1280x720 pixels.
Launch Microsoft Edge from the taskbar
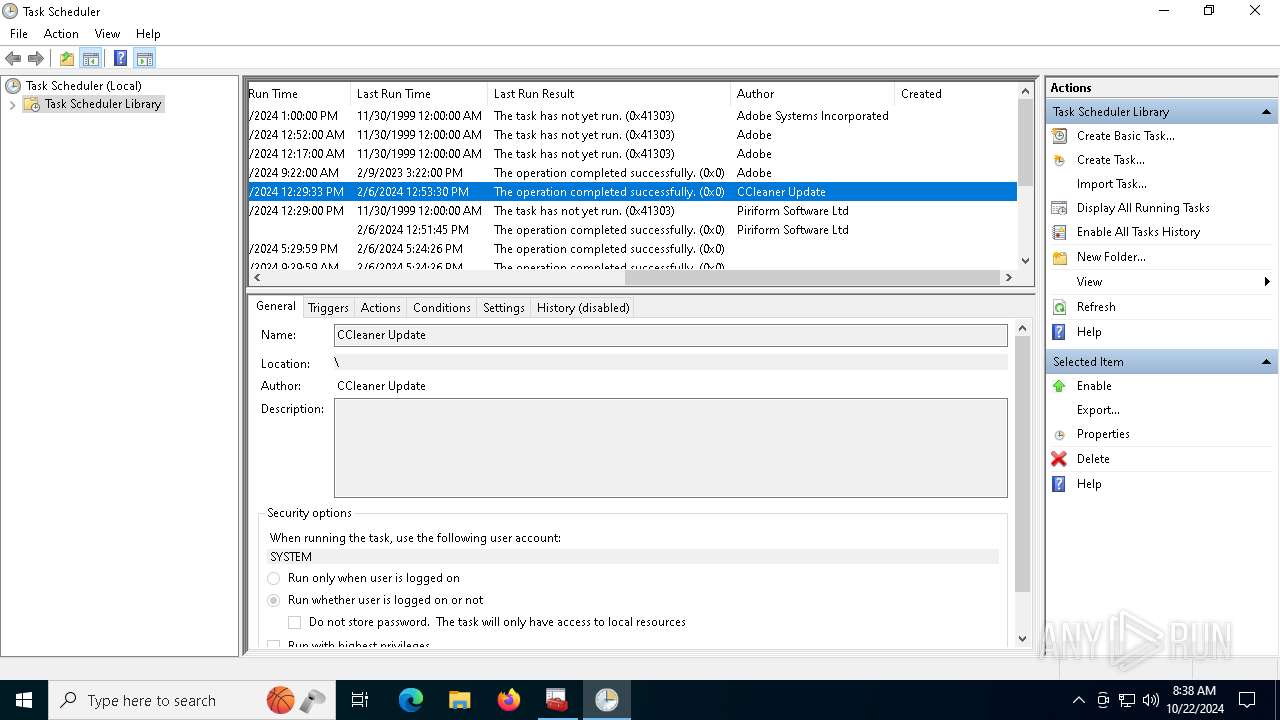tap(411, 700)
